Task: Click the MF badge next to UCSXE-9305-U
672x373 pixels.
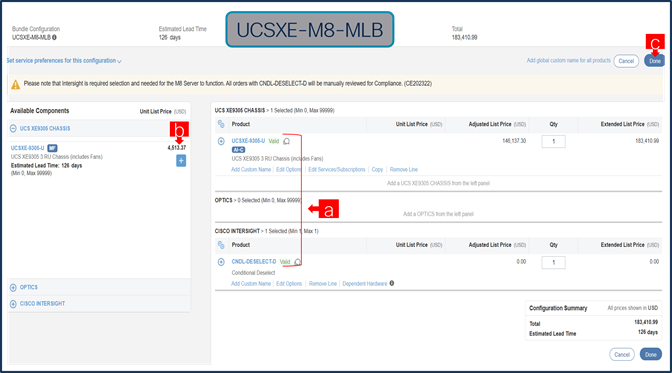Action: click(52, 148)
